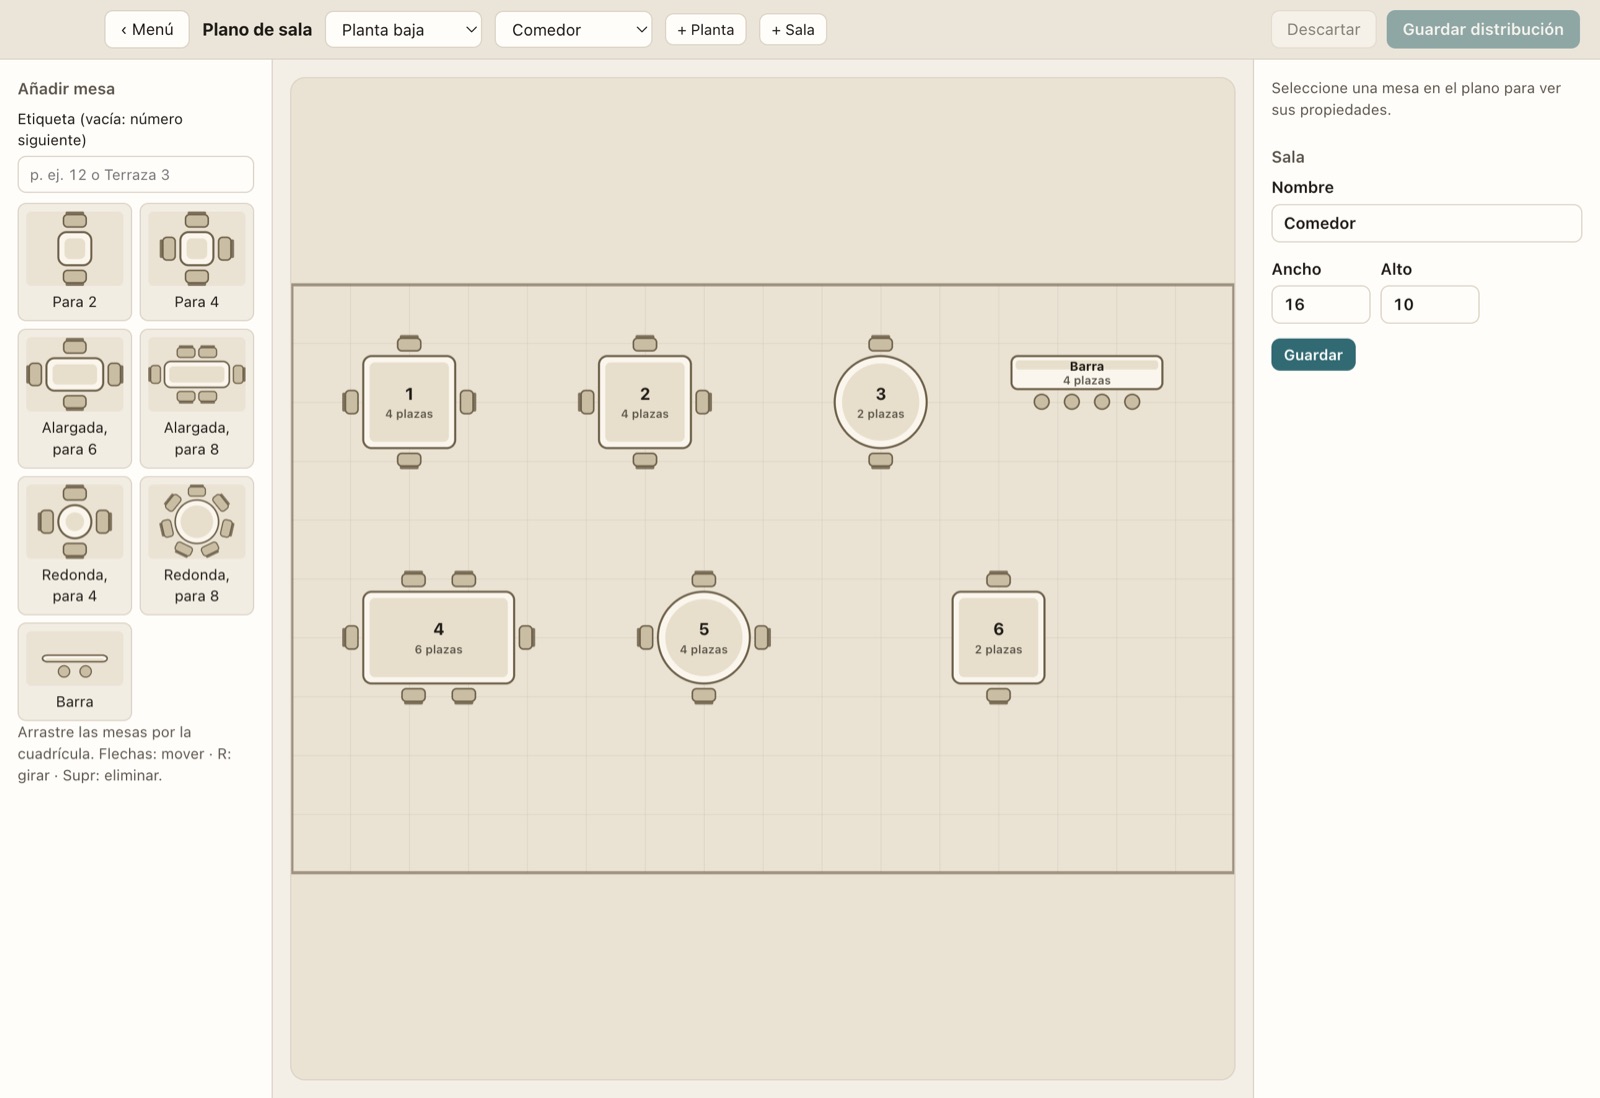Pick the 'Alargada, para 6' table tile
The width and height of the screenshot is (1600, 1098).
(75, 398)
